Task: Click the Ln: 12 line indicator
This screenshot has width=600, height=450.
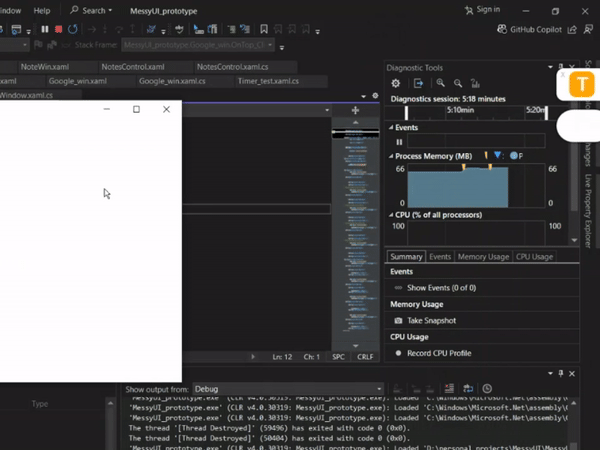Action: (x=282, y=357)
